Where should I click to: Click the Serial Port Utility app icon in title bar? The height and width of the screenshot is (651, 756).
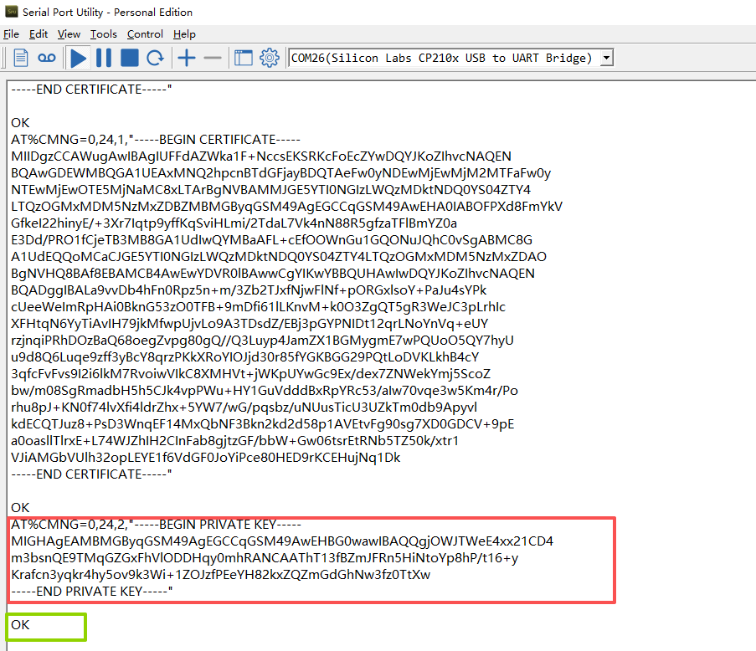[12, 12]
